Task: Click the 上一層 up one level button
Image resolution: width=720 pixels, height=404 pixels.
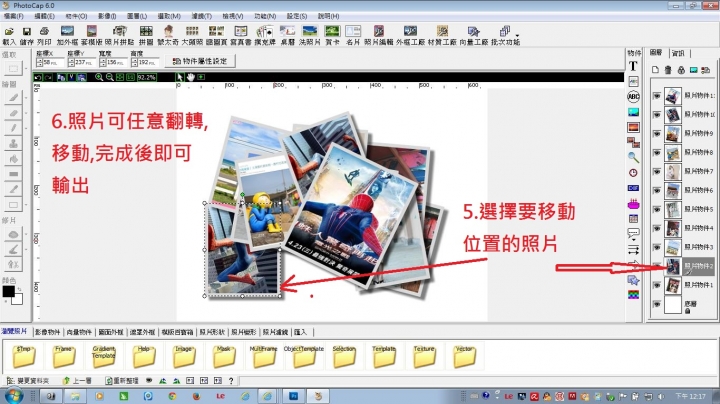Action: click(x=77, y=381)
